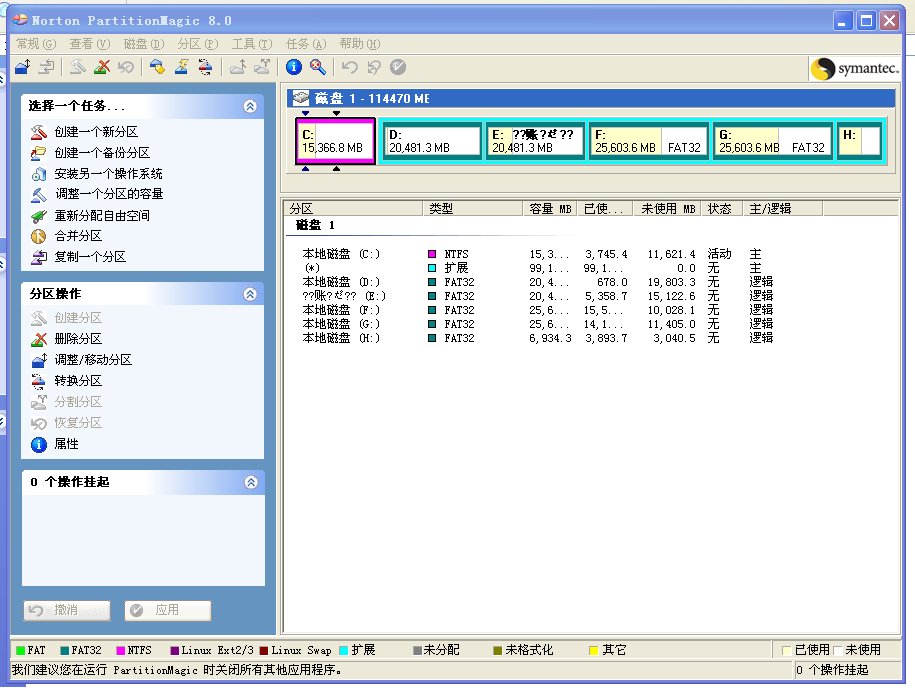Click the Format partition lightning toolbar icon
Viewport: 915px width, 688px height.
181,67
